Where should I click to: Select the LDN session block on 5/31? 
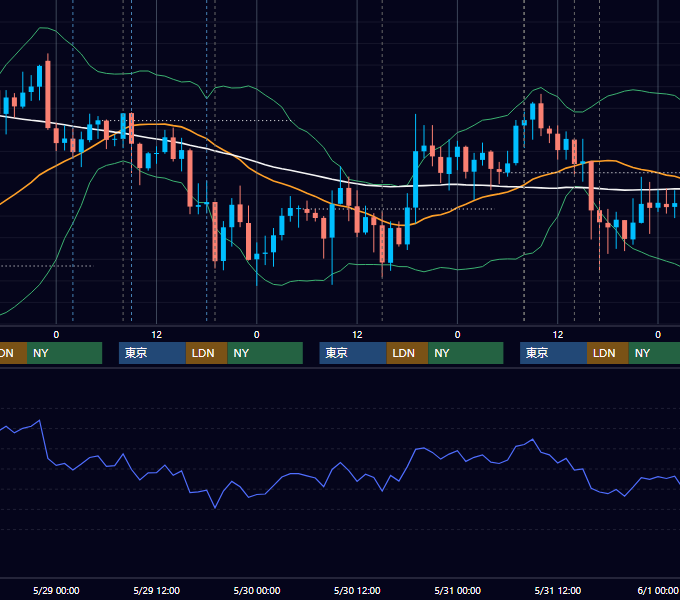click(608, 353)
